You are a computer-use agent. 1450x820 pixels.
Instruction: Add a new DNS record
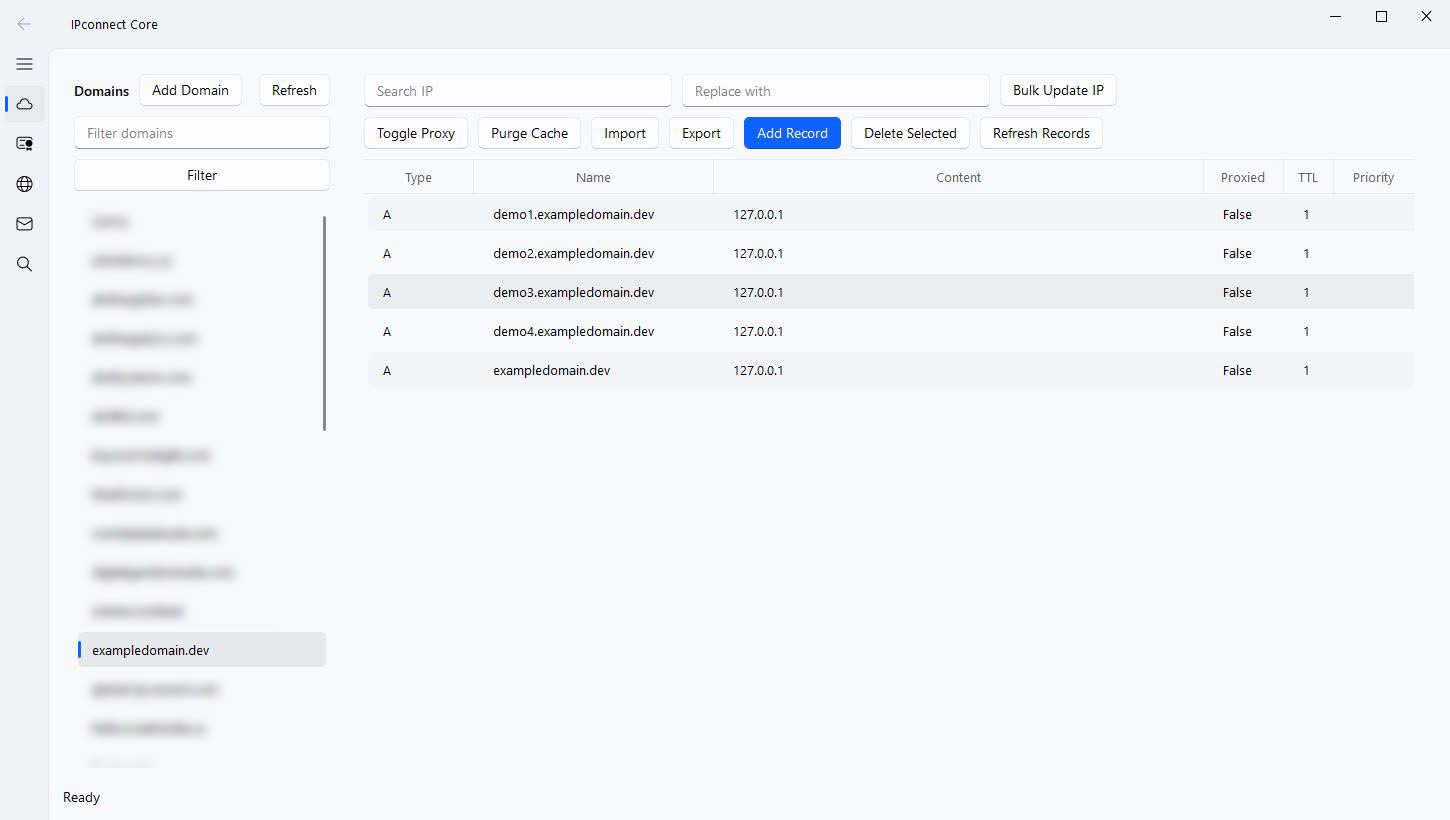[792, 132]
